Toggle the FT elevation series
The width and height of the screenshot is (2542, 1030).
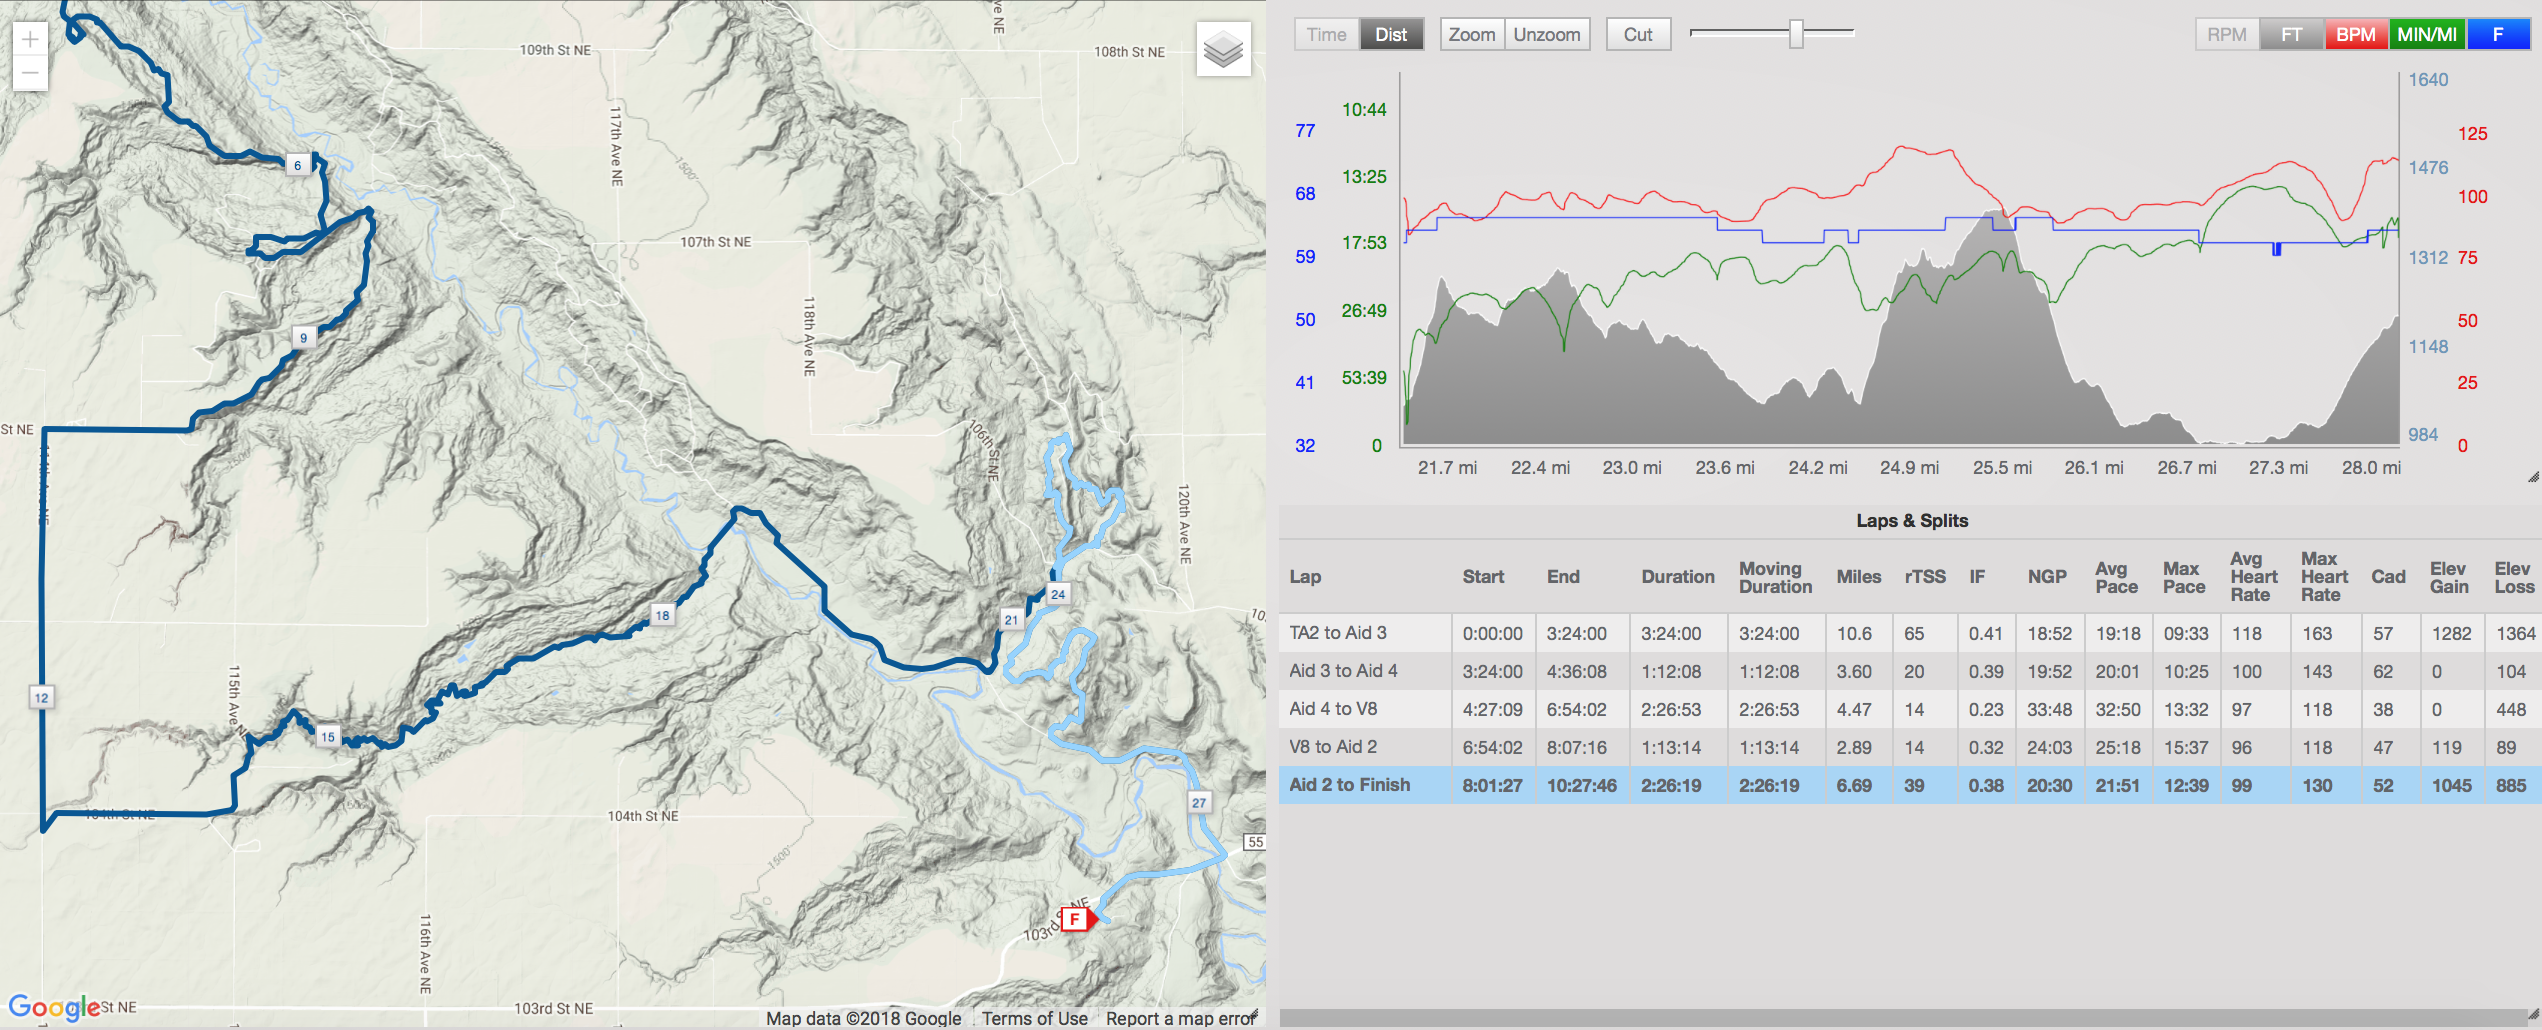(x=2291, y=34)
